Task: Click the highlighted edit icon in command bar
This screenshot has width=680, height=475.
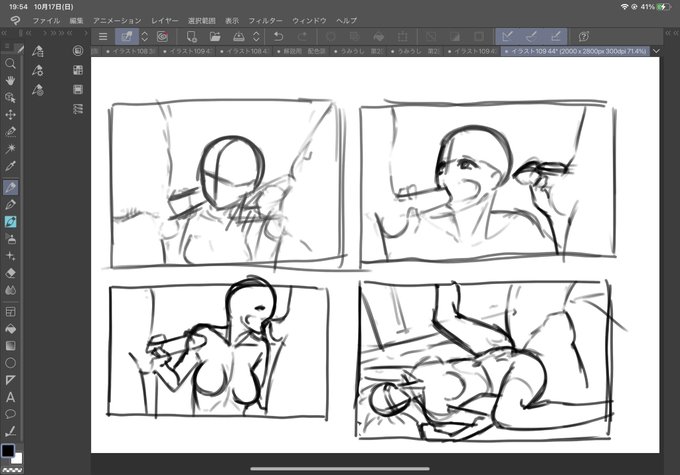Action: coord(127,36)
